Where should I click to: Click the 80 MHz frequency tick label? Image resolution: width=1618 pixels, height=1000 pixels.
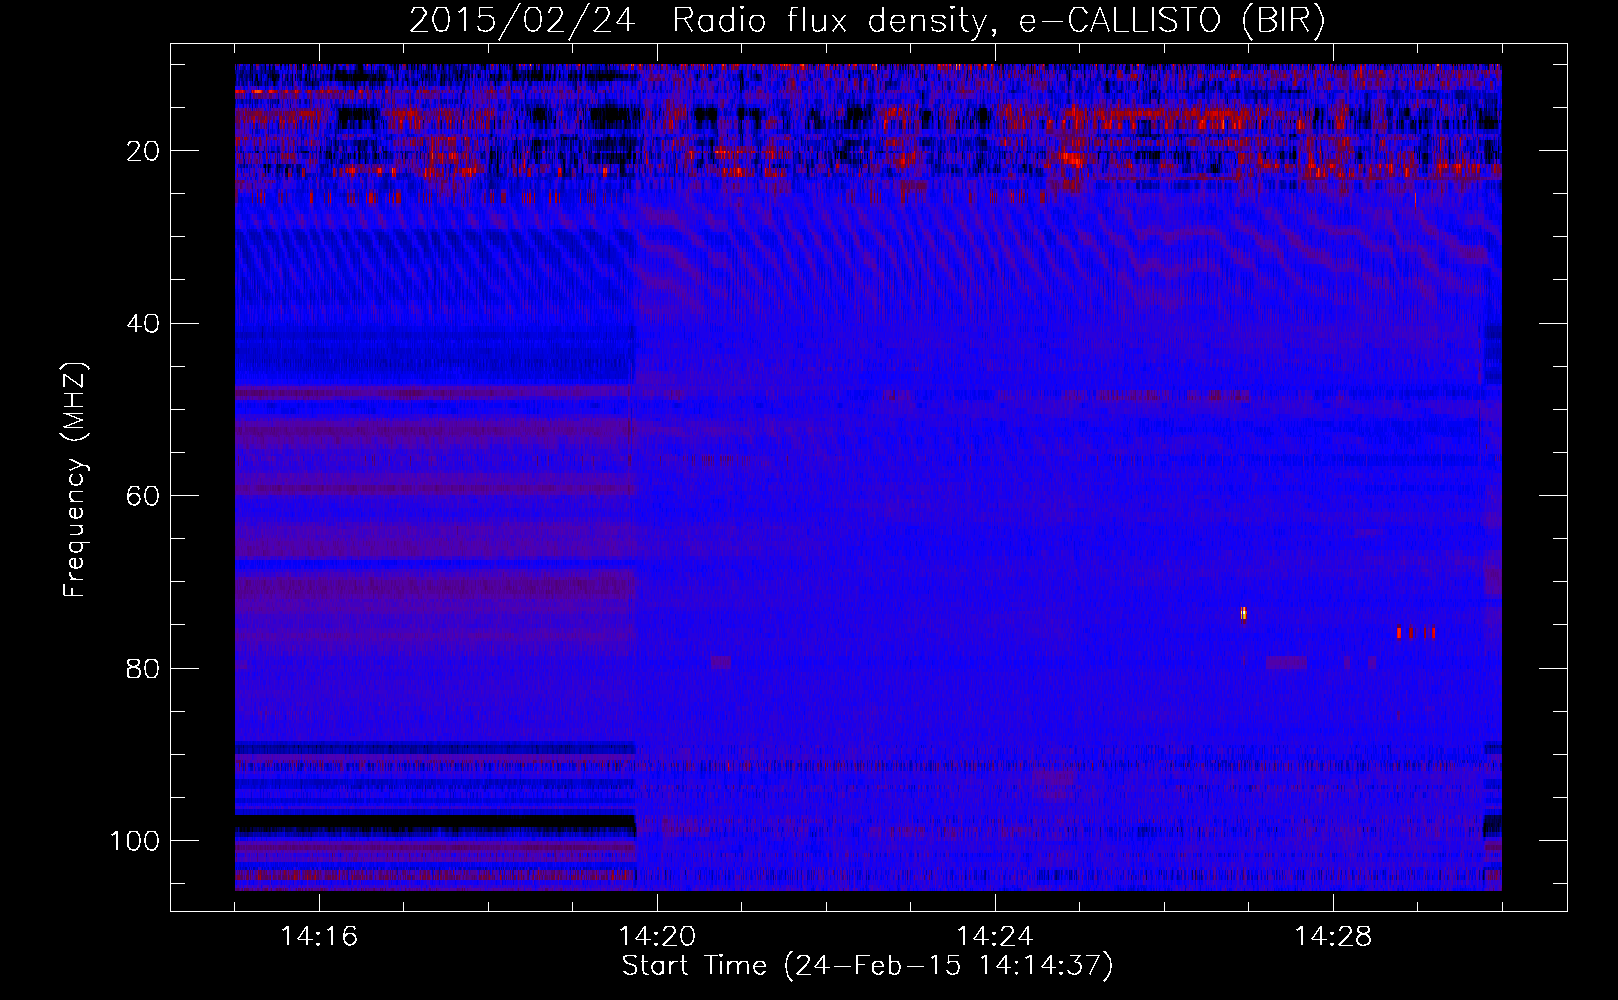pyautogui.click(x=144, y=669)
